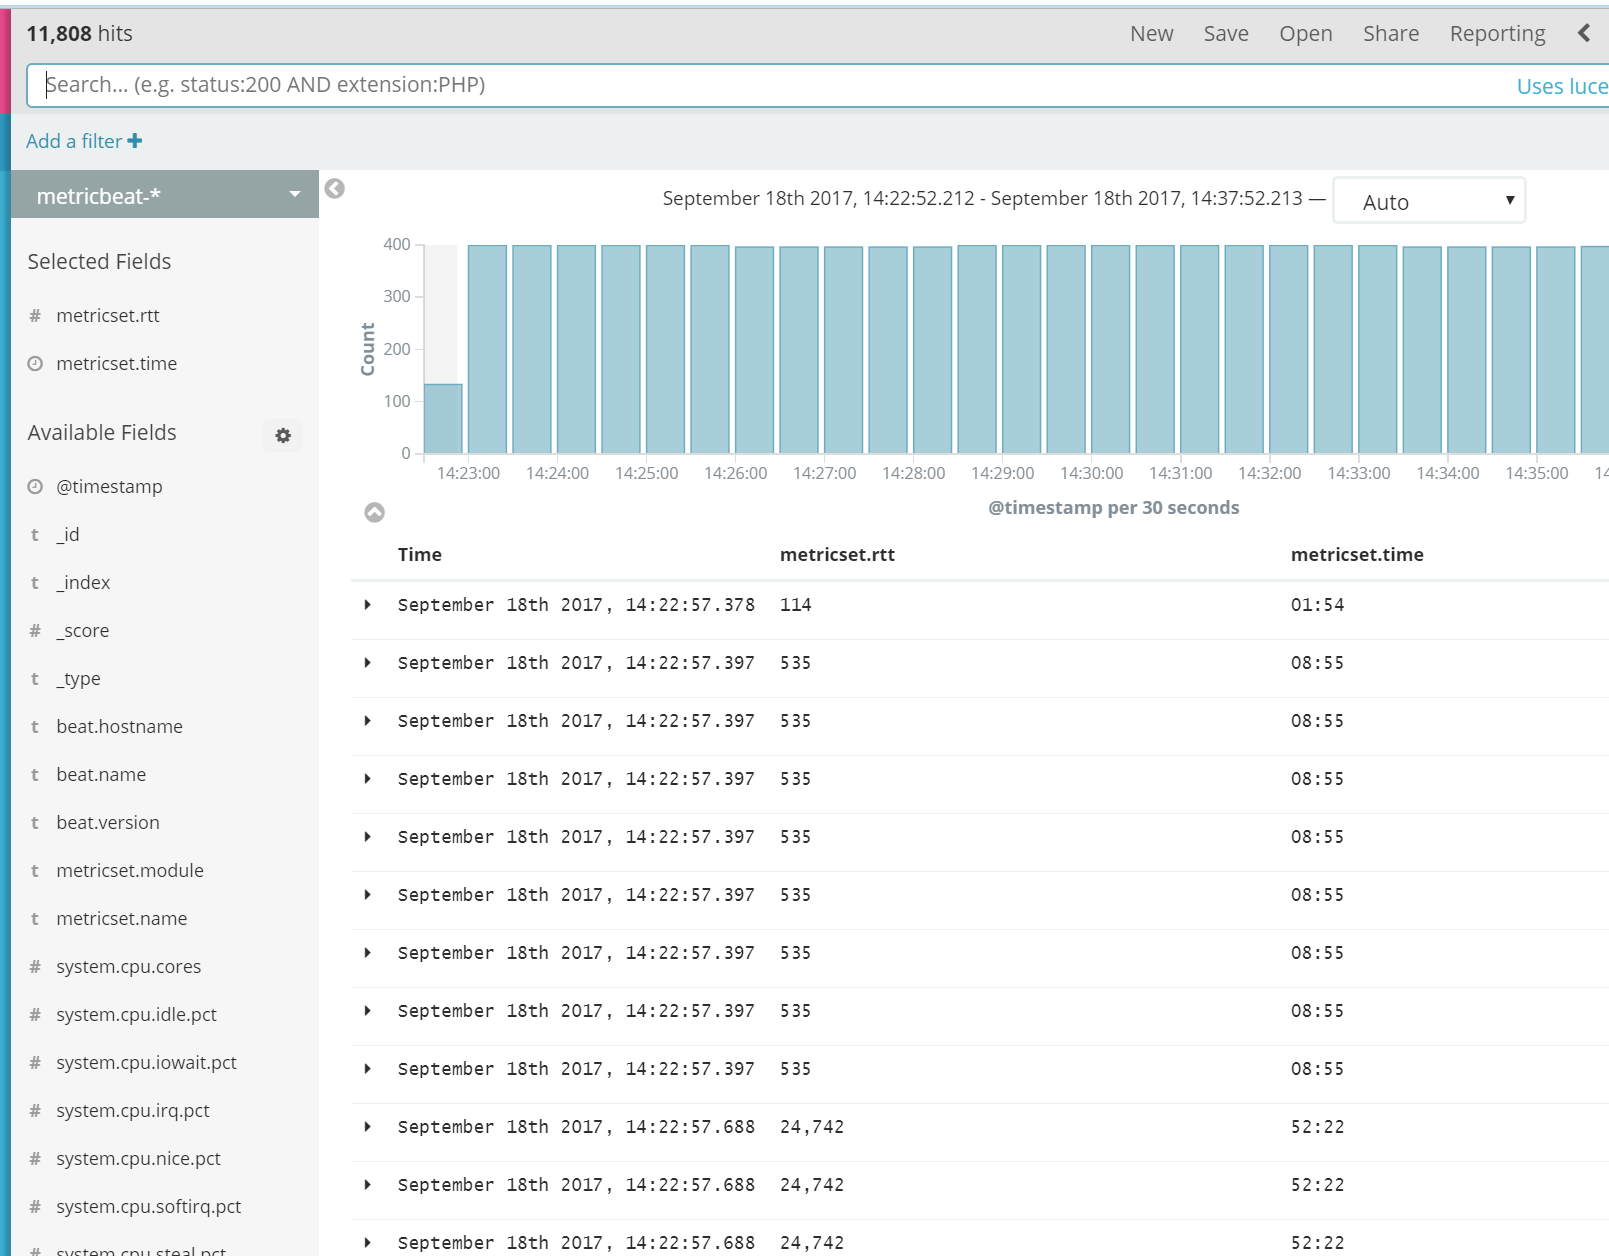Click text type icon of _id field
1609x1256 pixels.
(35, 535)
